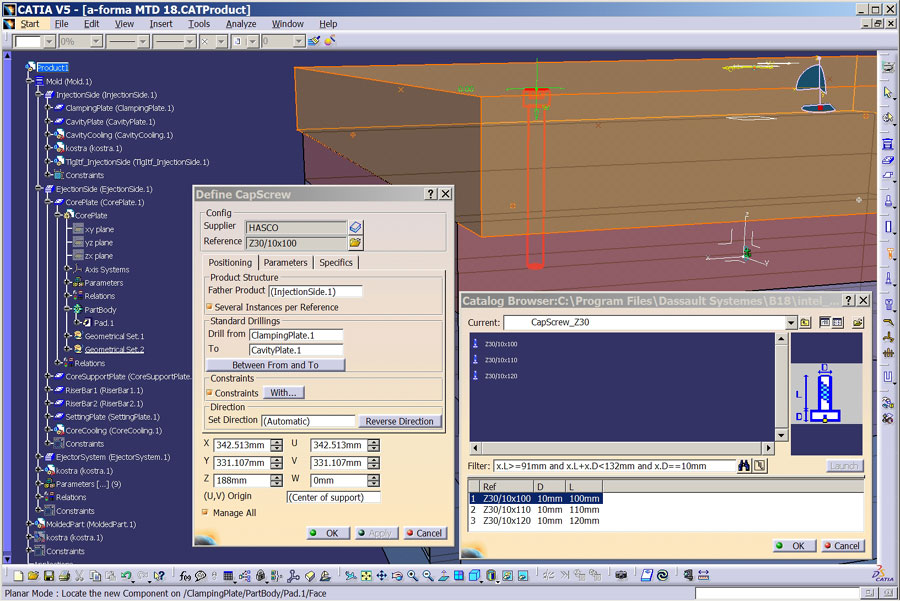Decrease the Z coordinate stepper
Image resolution: width=900 pixels, height=601 pixels.
[277, 483]
